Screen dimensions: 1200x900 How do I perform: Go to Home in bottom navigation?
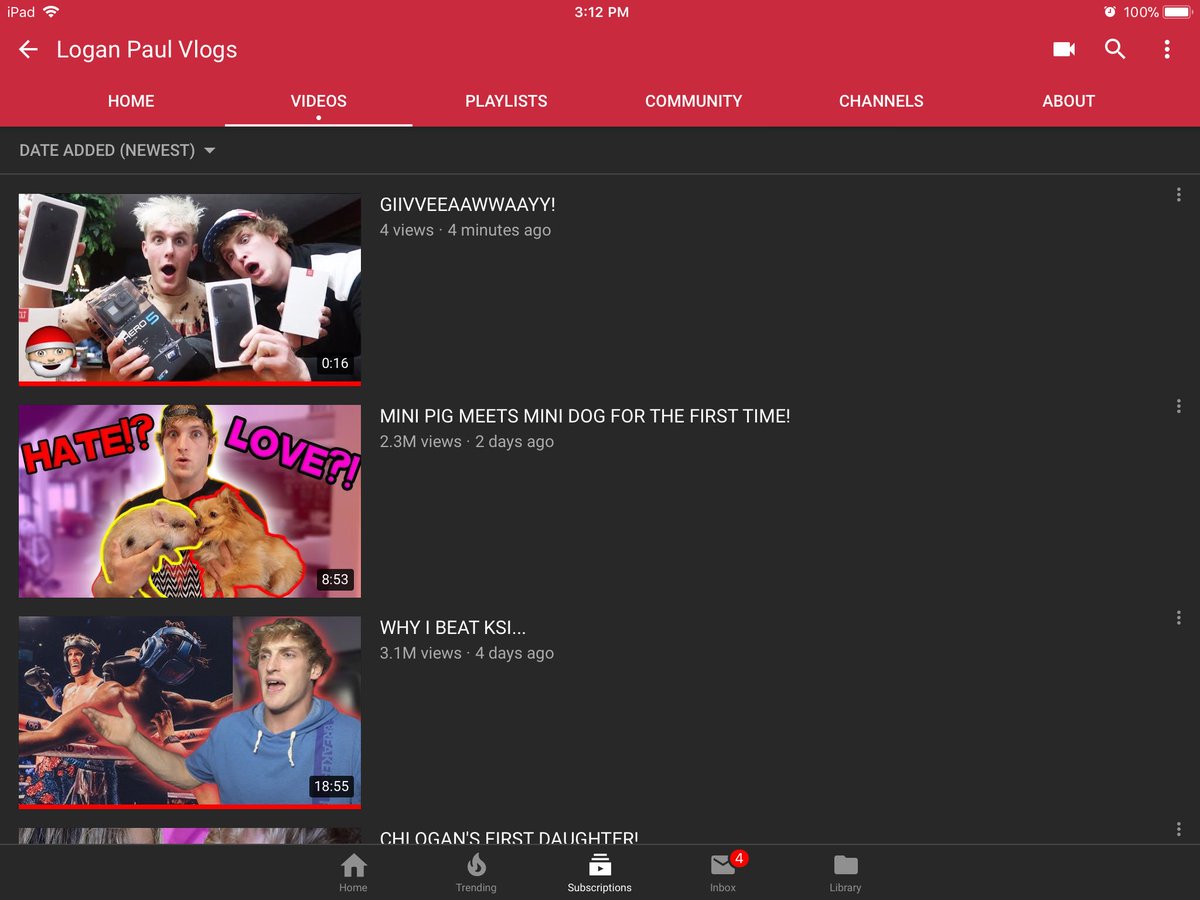pos(353,872)
